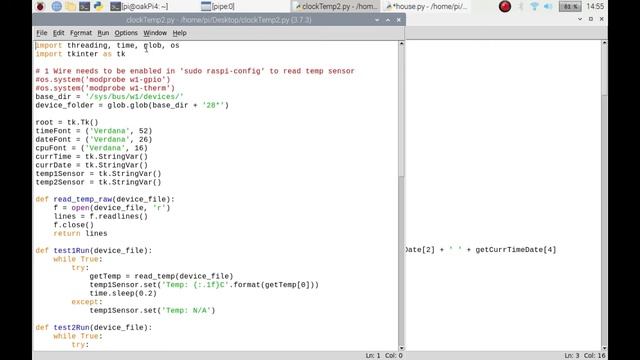Click the 'cpuFont' Verdana 16 line
Screen dimensions: 640x360
[x=91, y=148]
